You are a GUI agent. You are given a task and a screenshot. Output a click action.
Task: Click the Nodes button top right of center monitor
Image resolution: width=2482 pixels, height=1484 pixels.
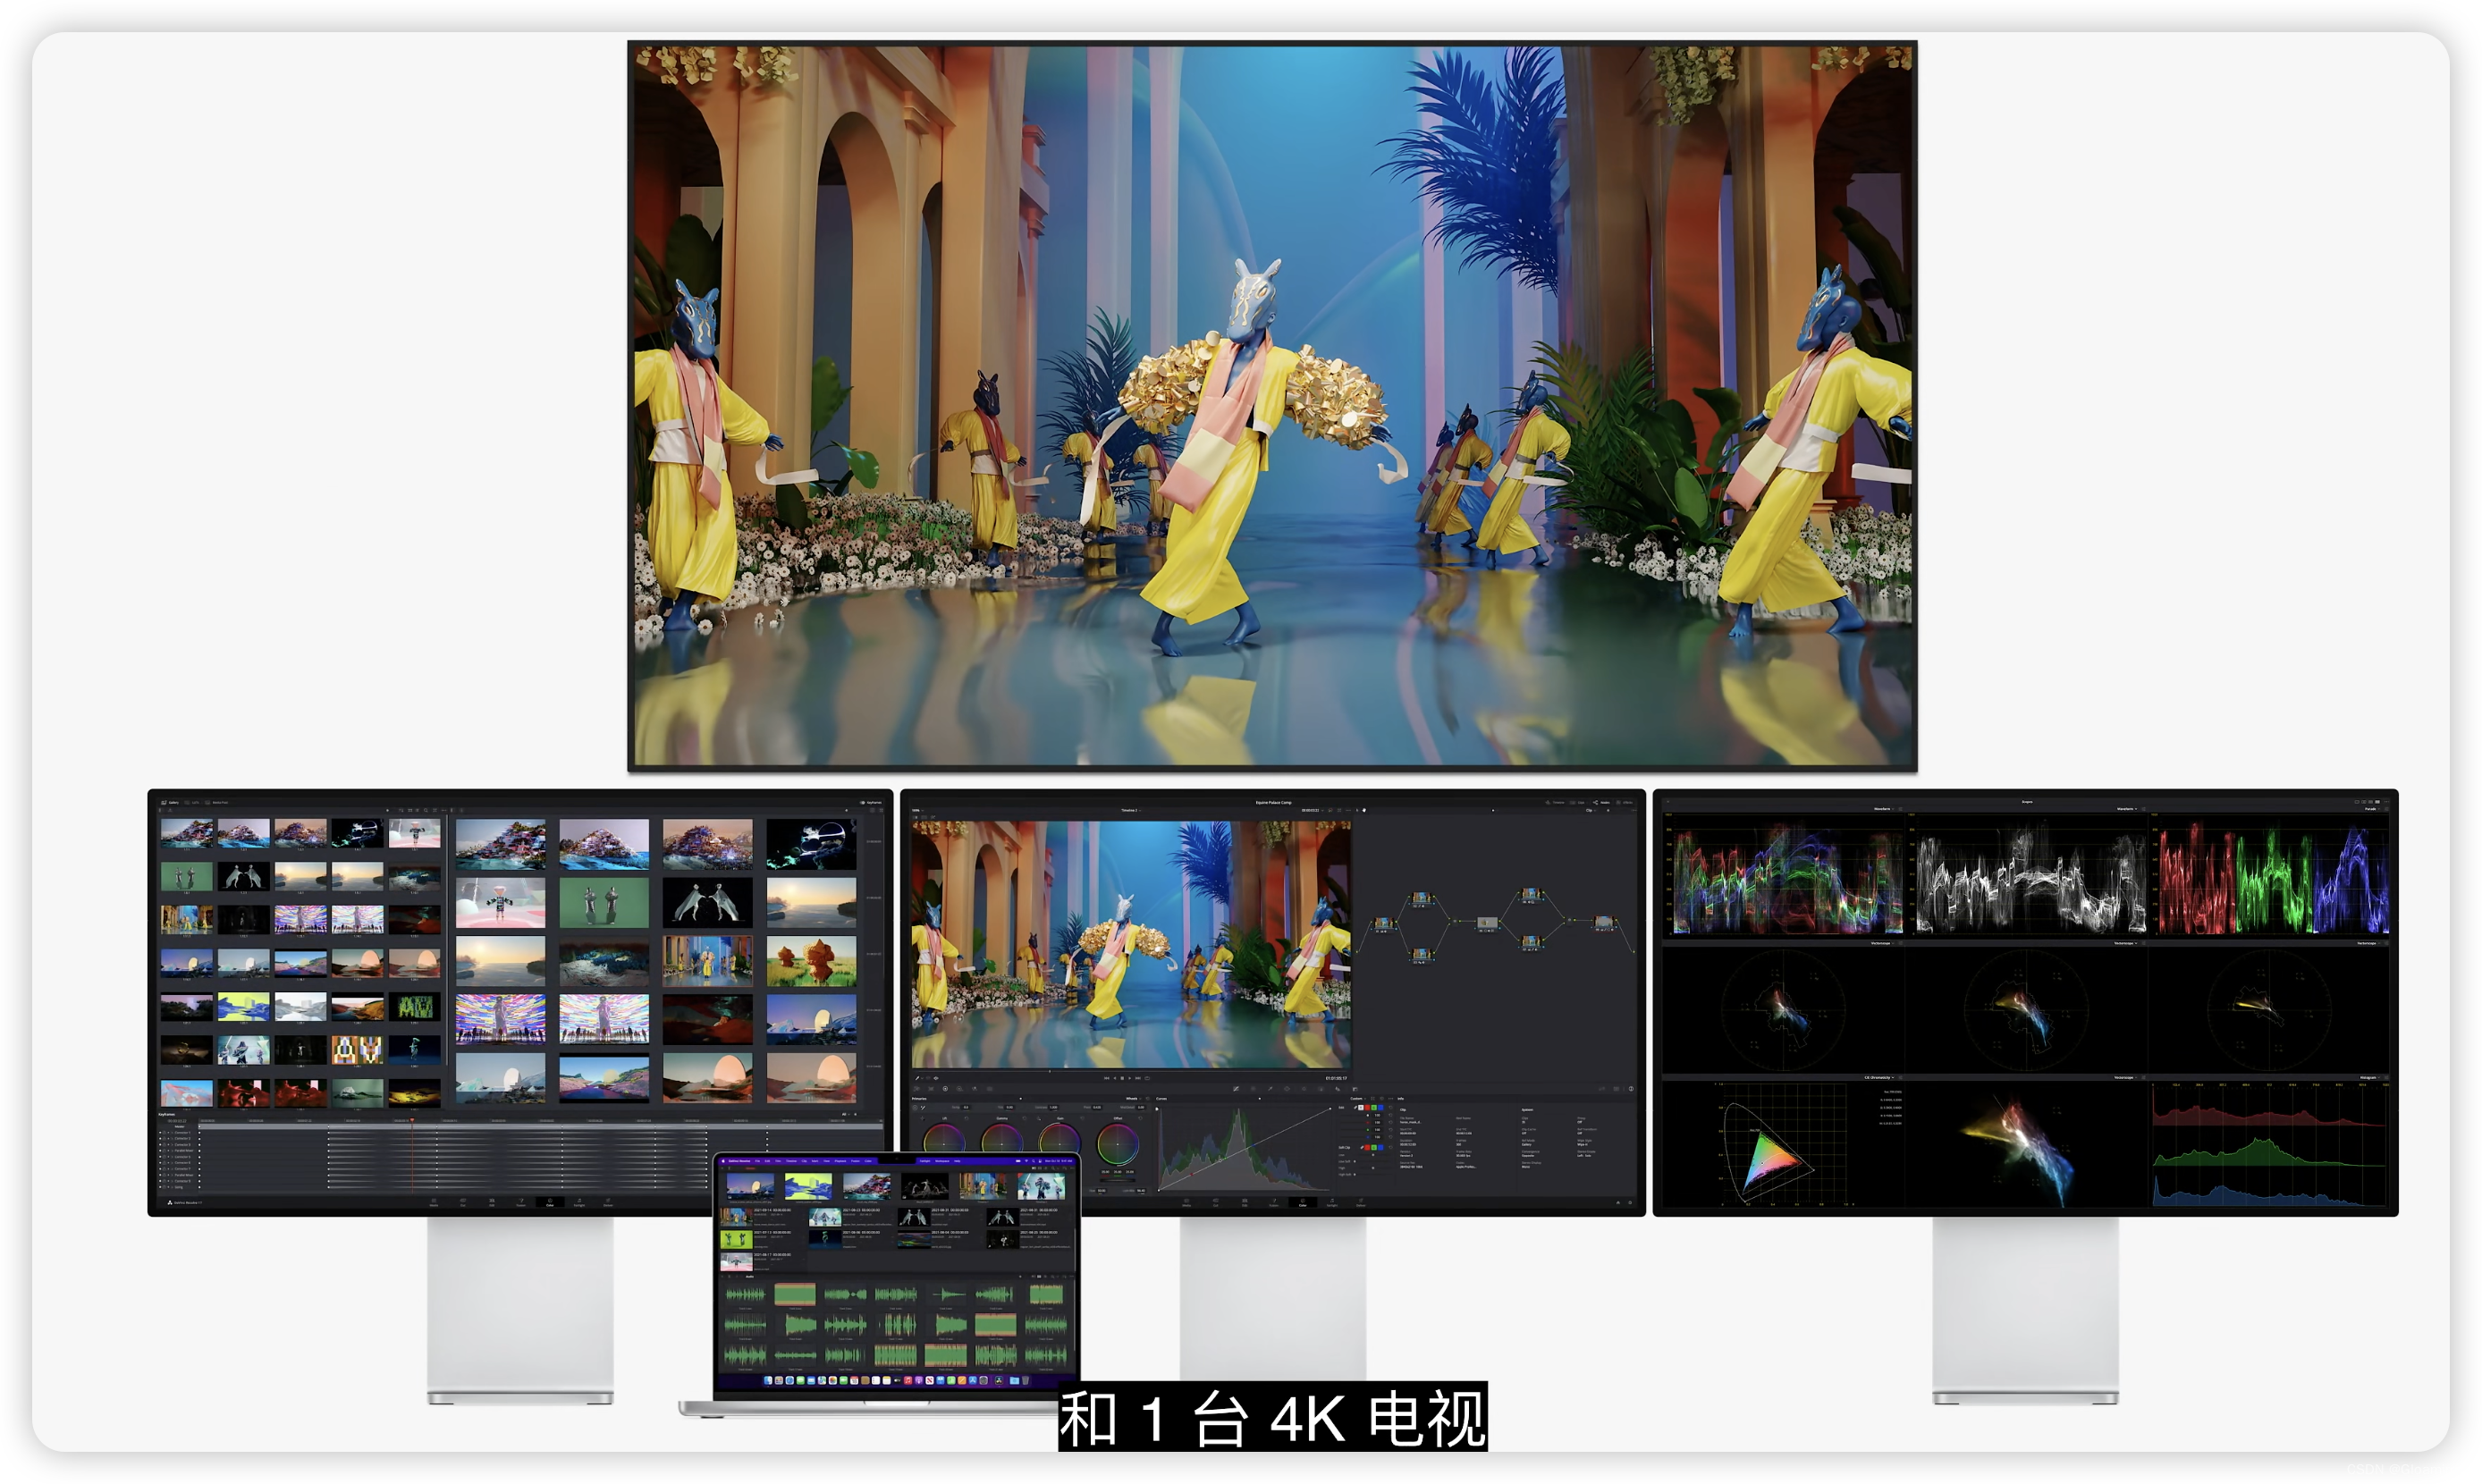coord(1602,803)
